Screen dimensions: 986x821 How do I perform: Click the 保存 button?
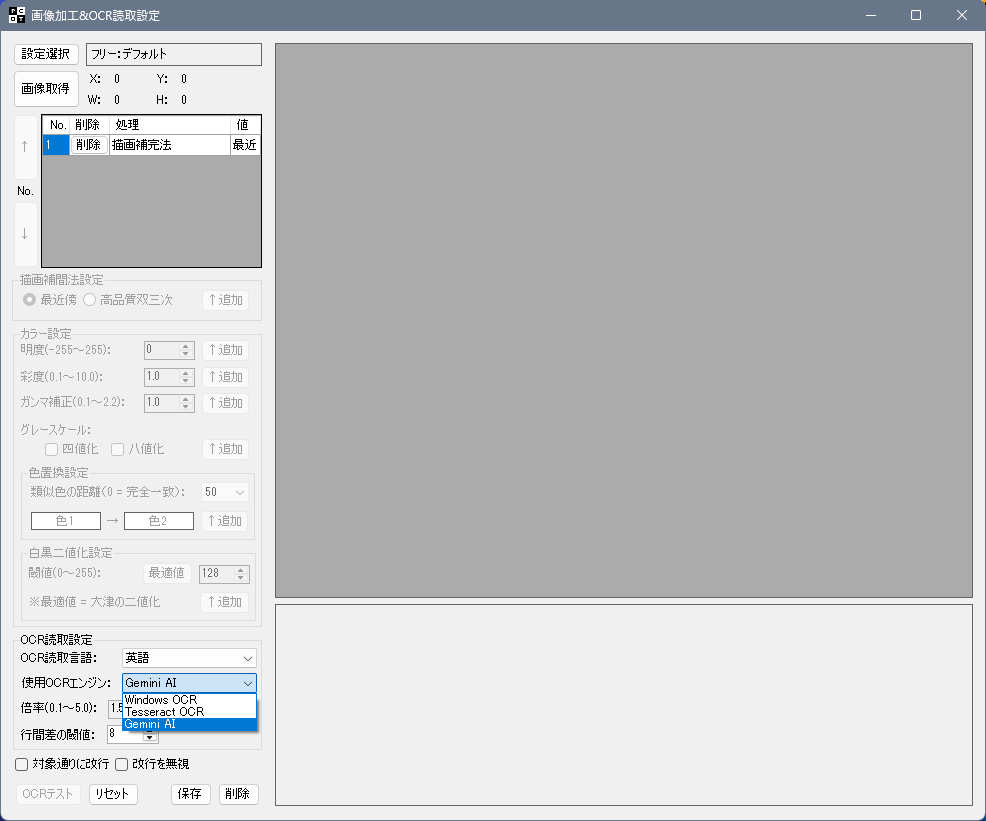[190, 794]
